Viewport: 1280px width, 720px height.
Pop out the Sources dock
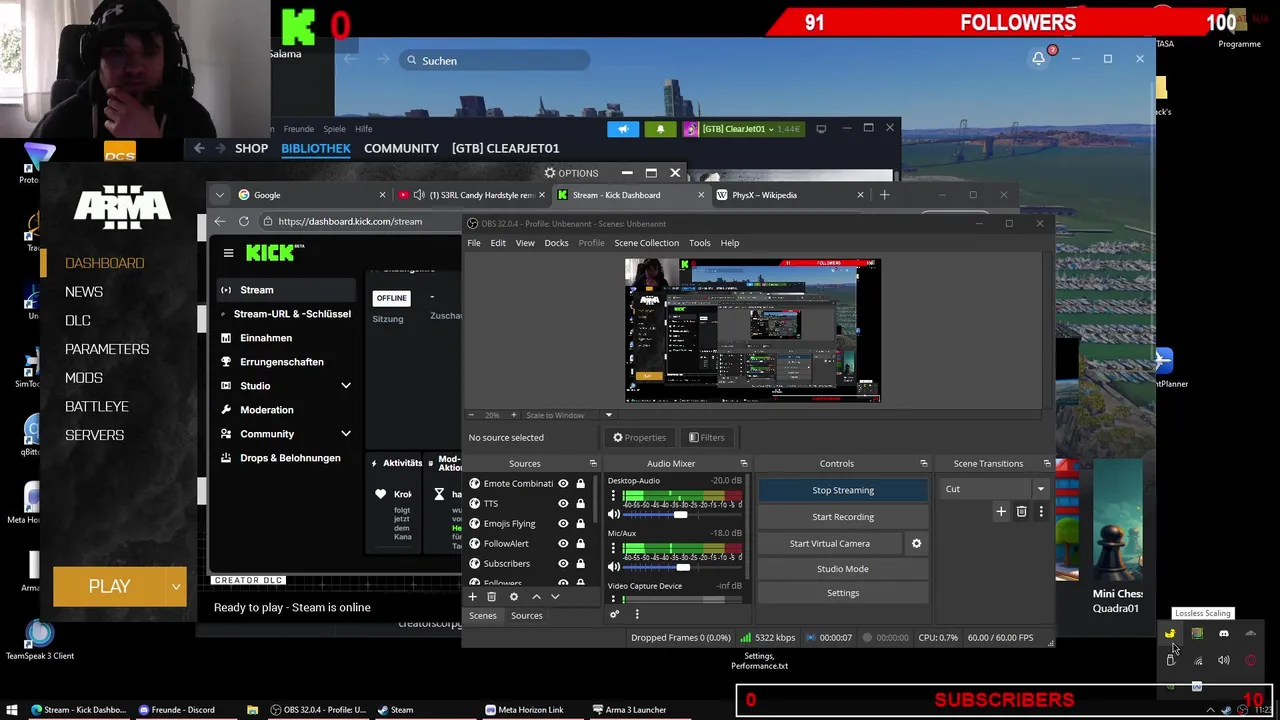tap(593, 464)
